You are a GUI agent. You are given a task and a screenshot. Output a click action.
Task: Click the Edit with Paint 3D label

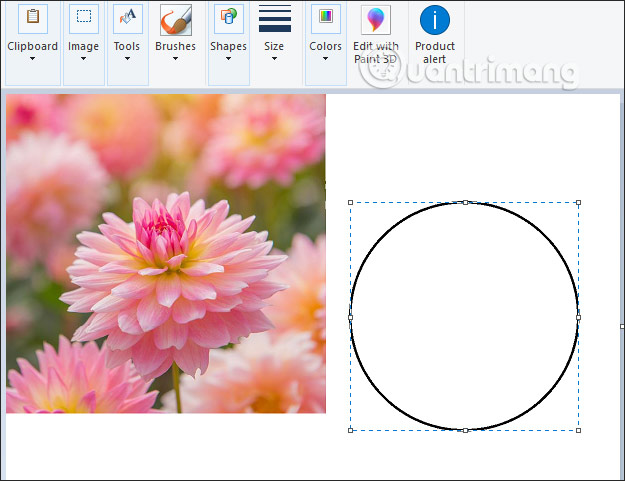coord(376,53)
